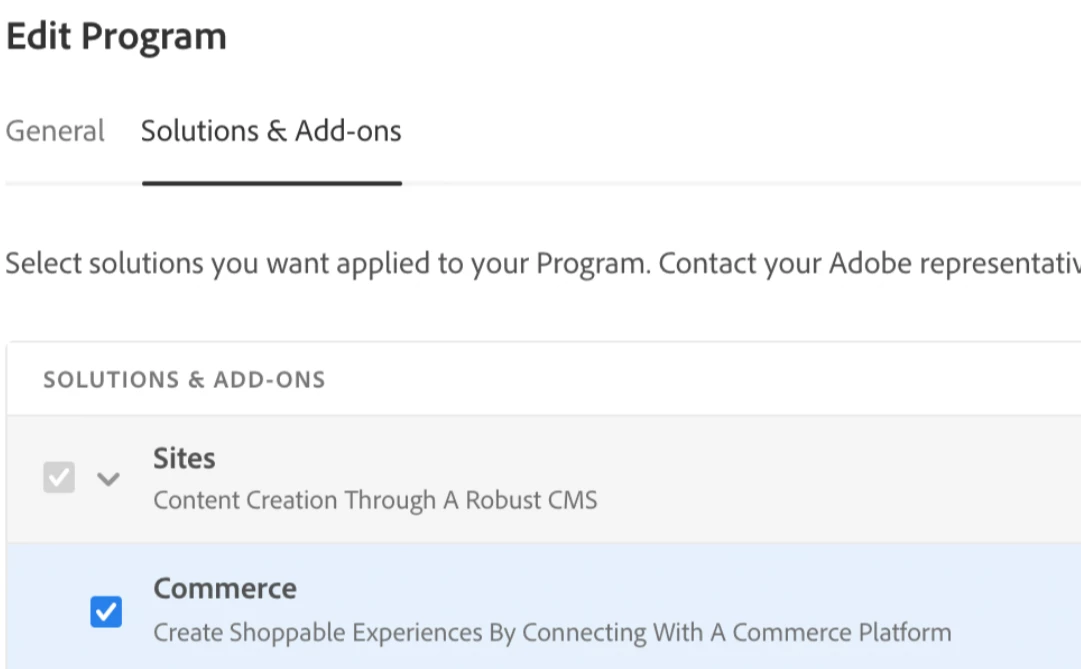Click blank header area right of SOLUTIONS & ADD-ONS
Screen dimensions: 1081x669
point(700,380)
